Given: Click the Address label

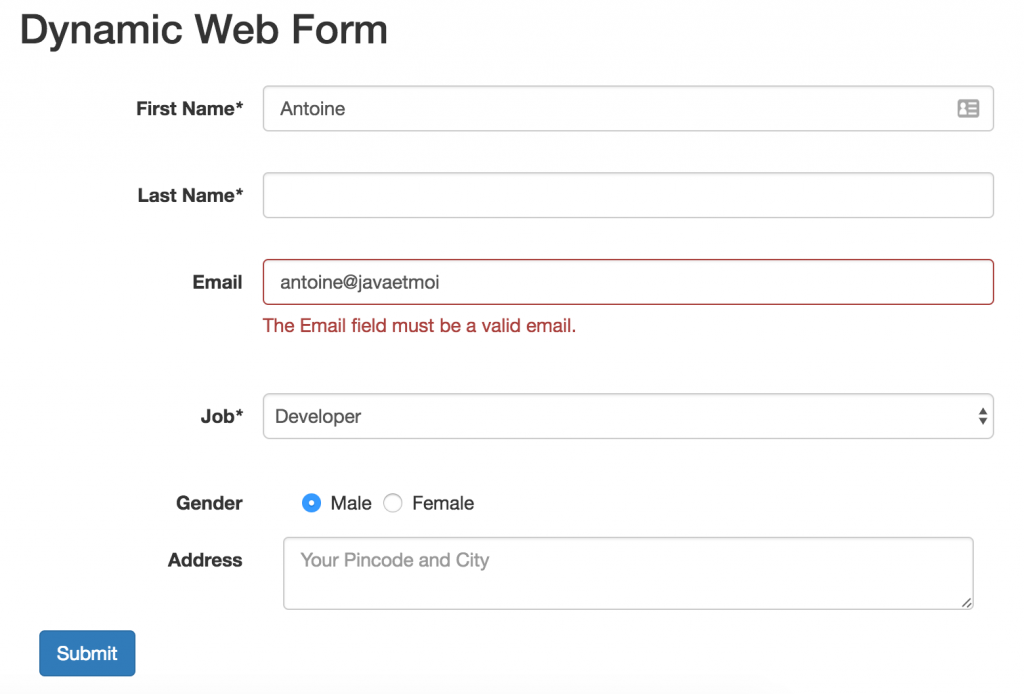Looking at the screenshot, I should [205, 560].
